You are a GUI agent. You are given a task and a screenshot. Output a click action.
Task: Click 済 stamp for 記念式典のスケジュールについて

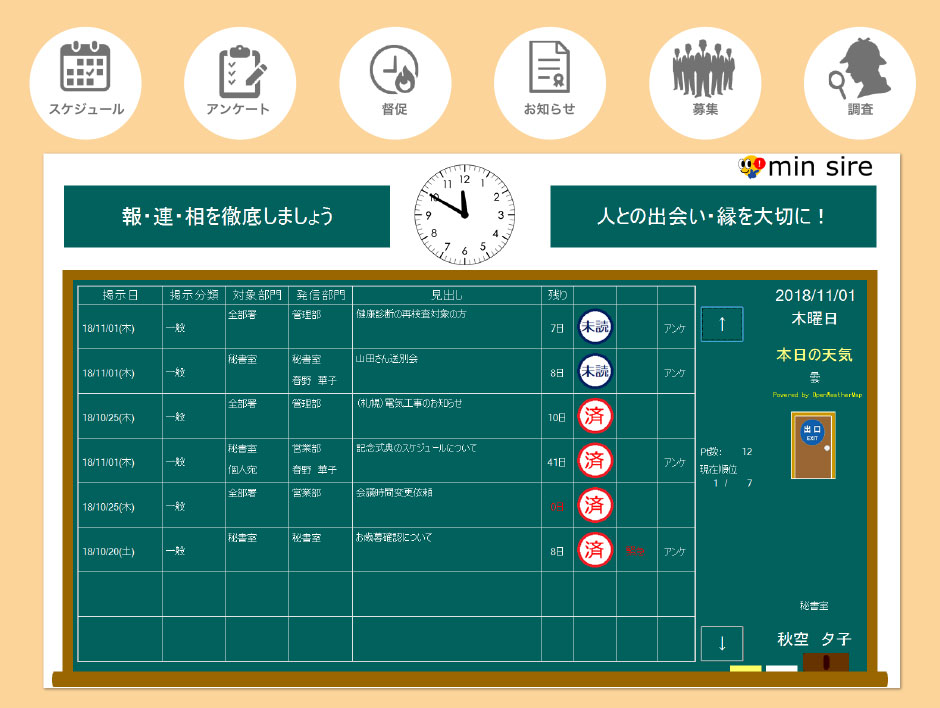click(595, 460)
